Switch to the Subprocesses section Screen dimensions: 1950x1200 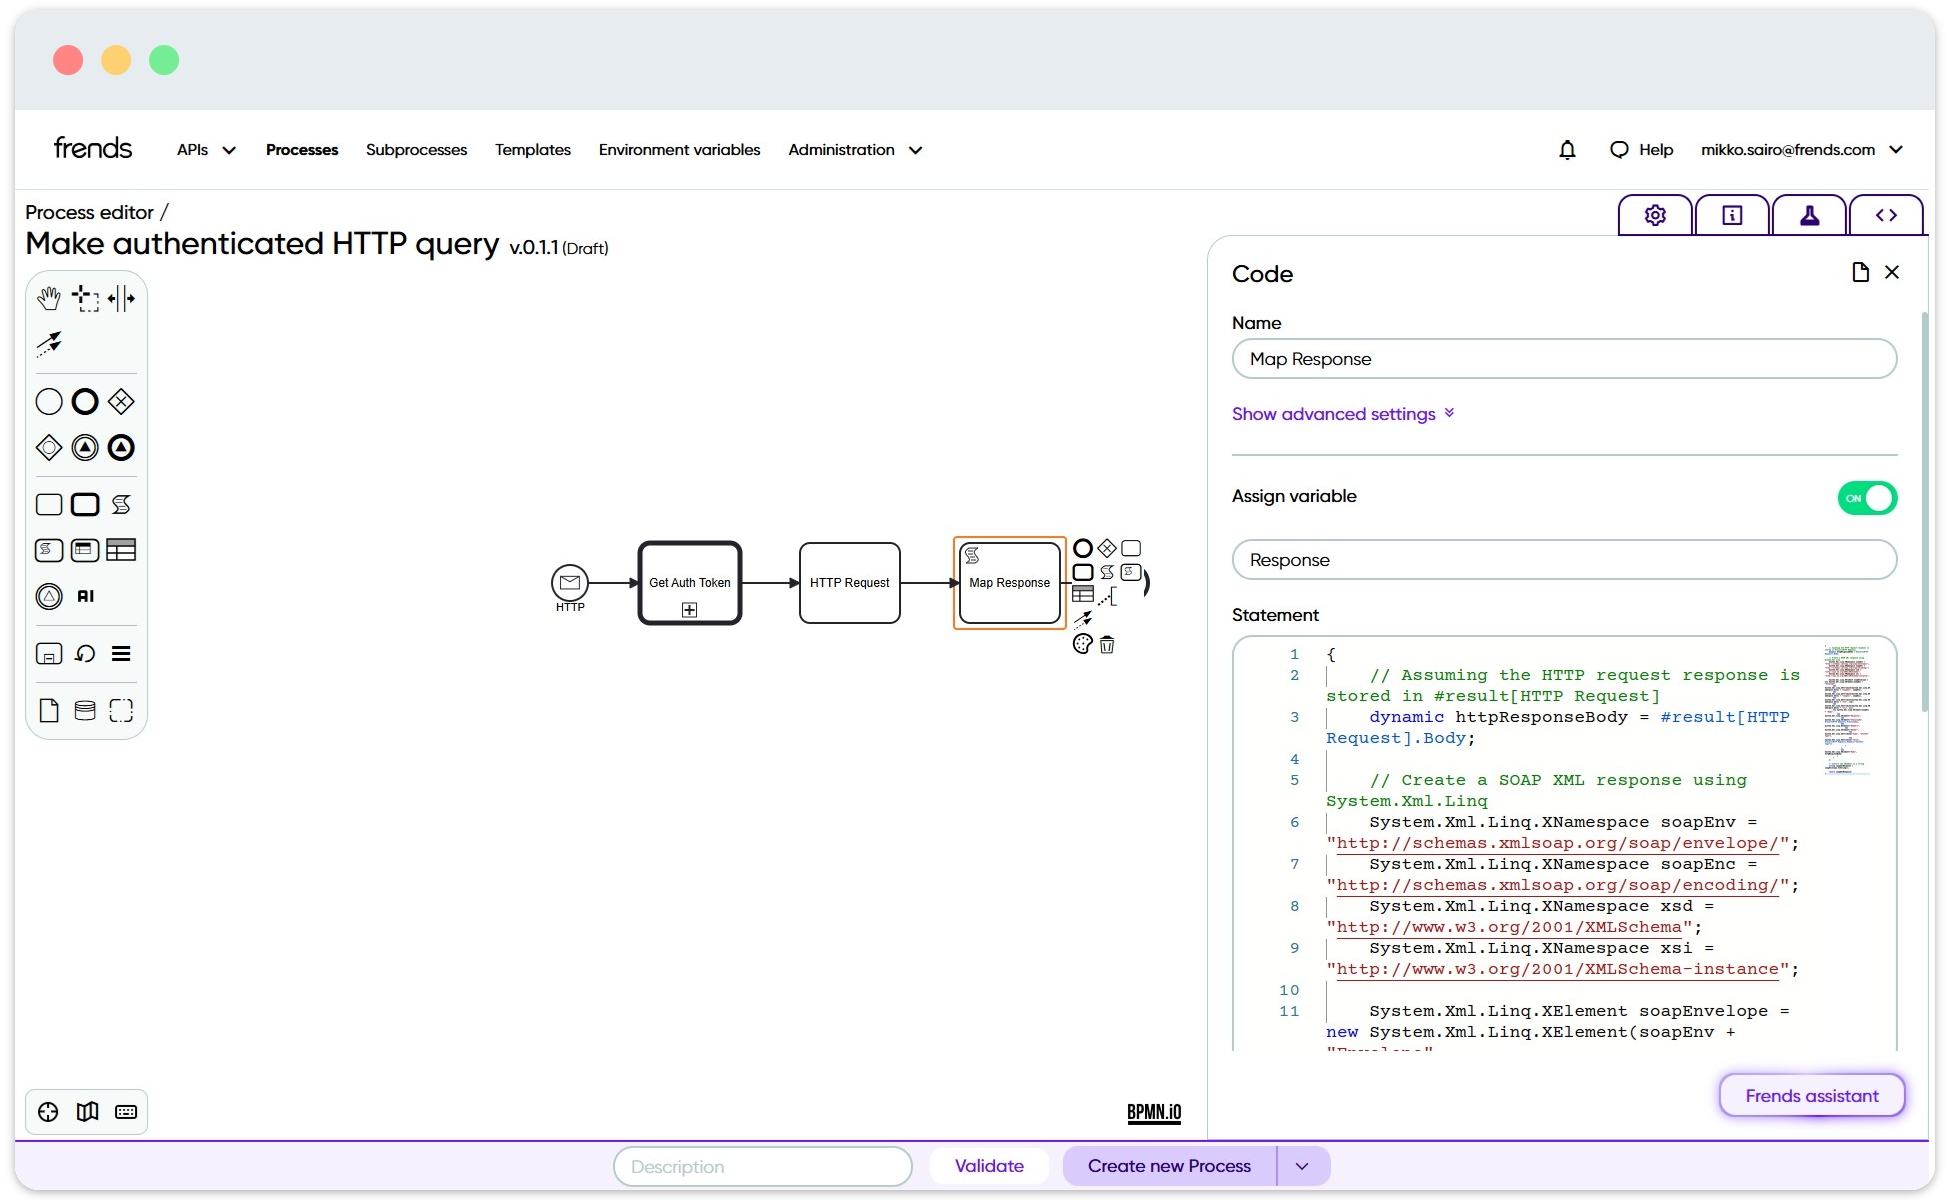click(415, 149)
